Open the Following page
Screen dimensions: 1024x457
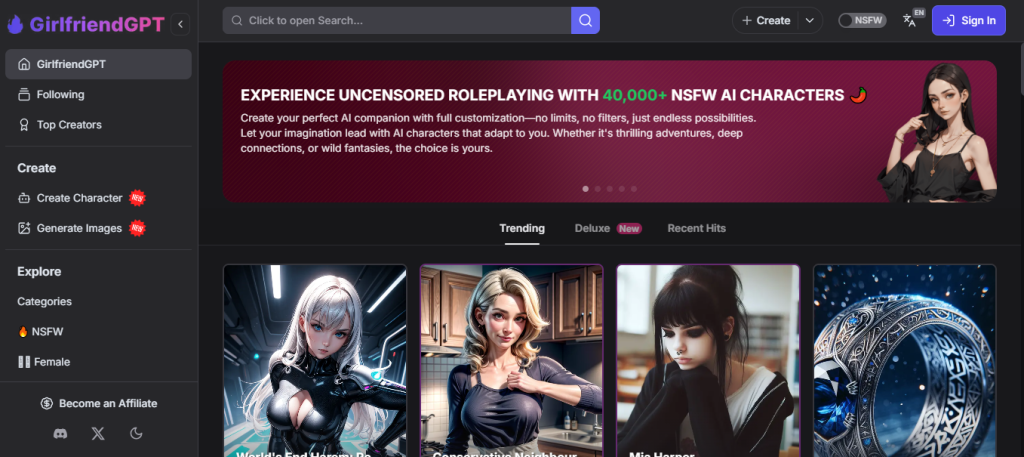click(99, 95)
